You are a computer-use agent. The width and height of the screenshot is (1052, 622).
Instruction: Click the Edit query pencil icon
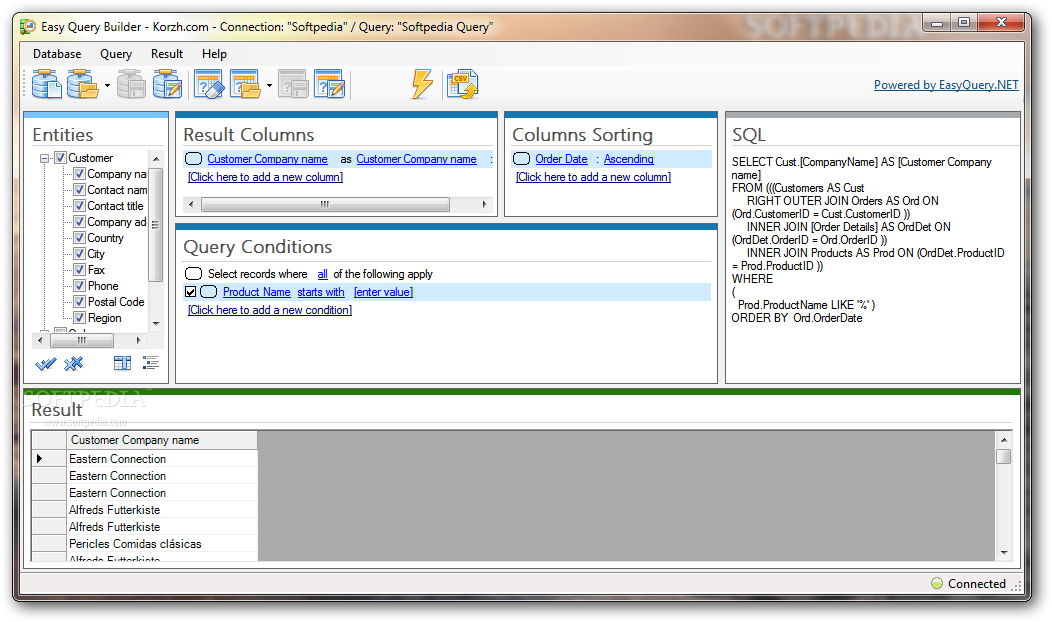point(329,85)
